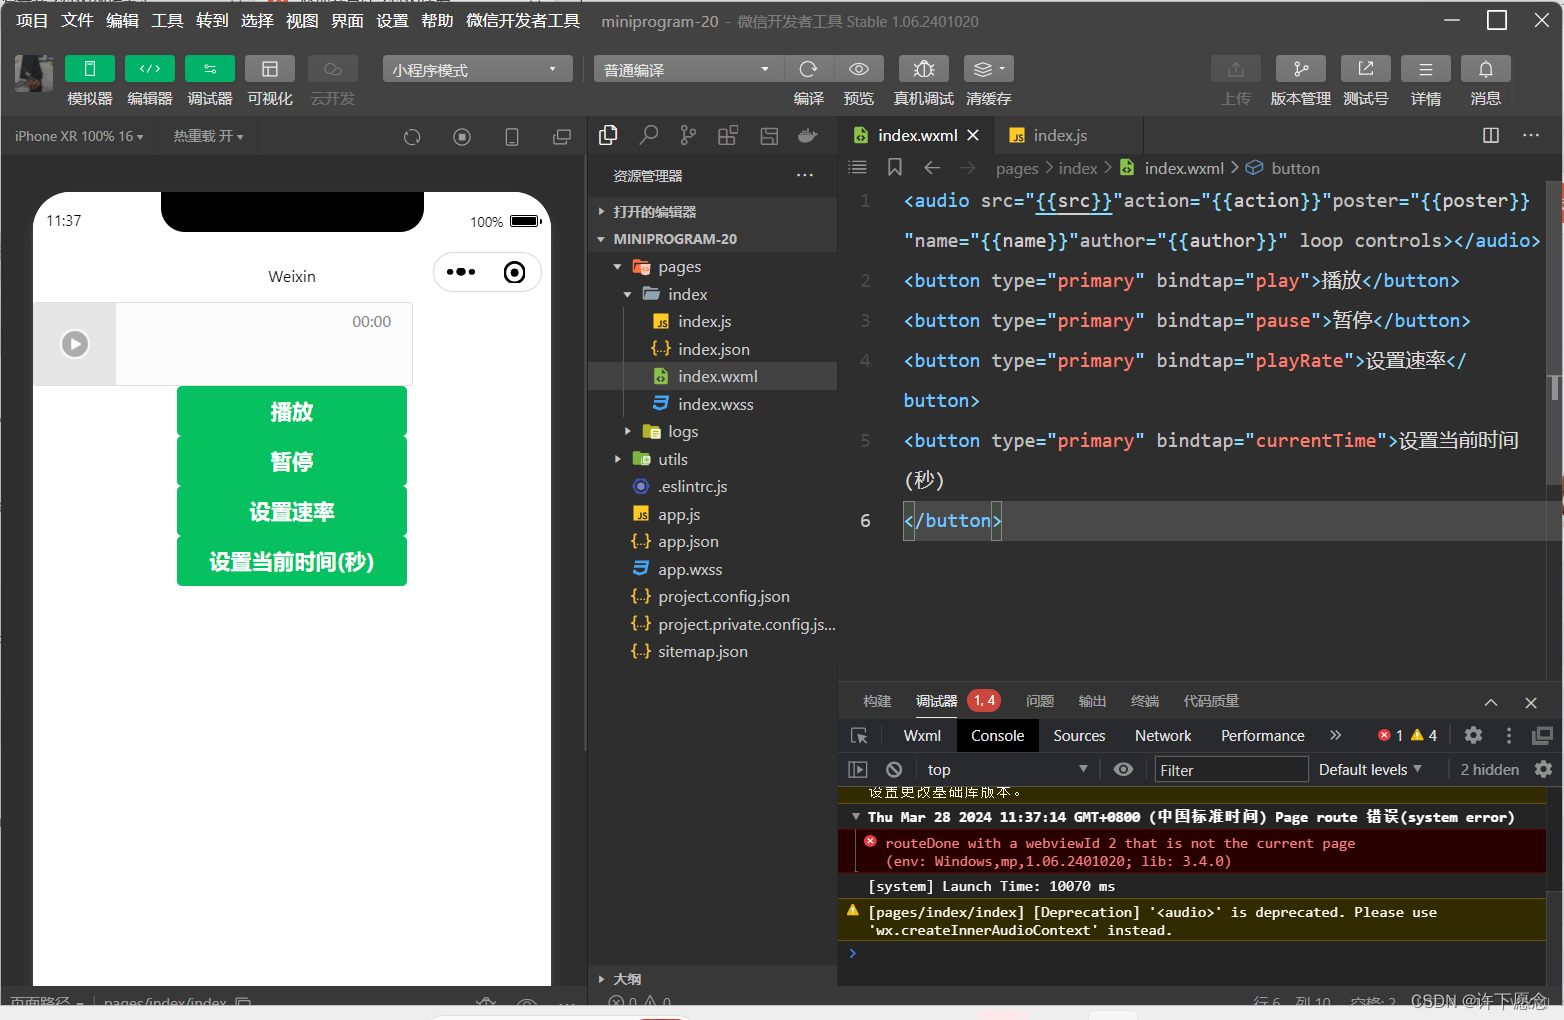Click the editor bookmark icon
Image resolution: width=1564 pixels, height=1020 pixels.
click(895, 167)
